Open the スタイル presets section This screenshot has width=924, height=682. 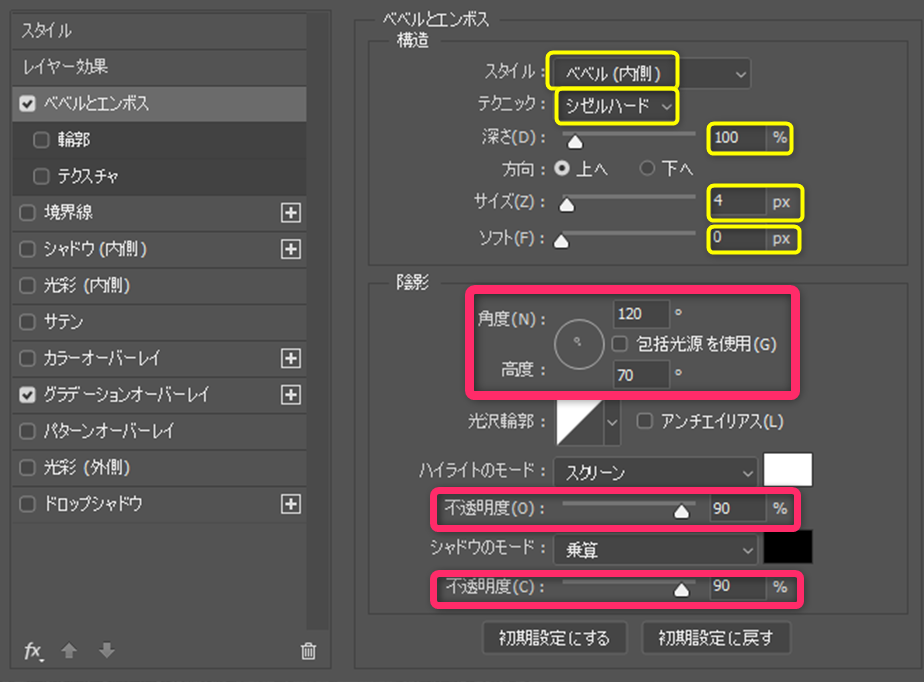159,31
